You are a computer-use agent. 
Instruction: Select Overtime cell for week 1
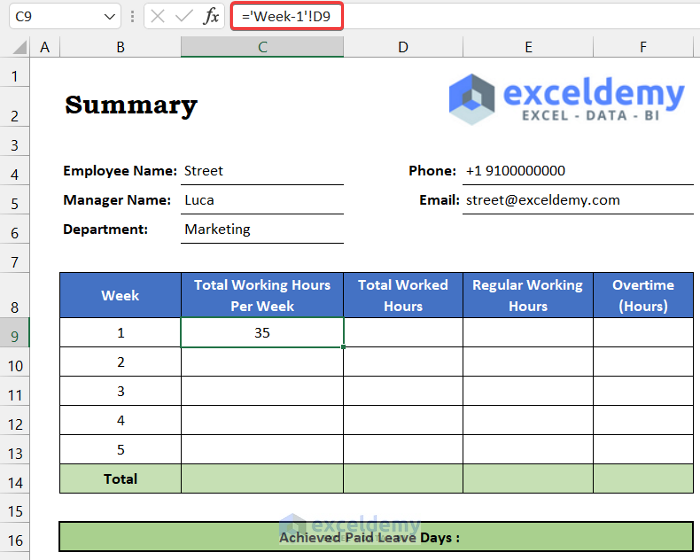click(x=643, y=333)
